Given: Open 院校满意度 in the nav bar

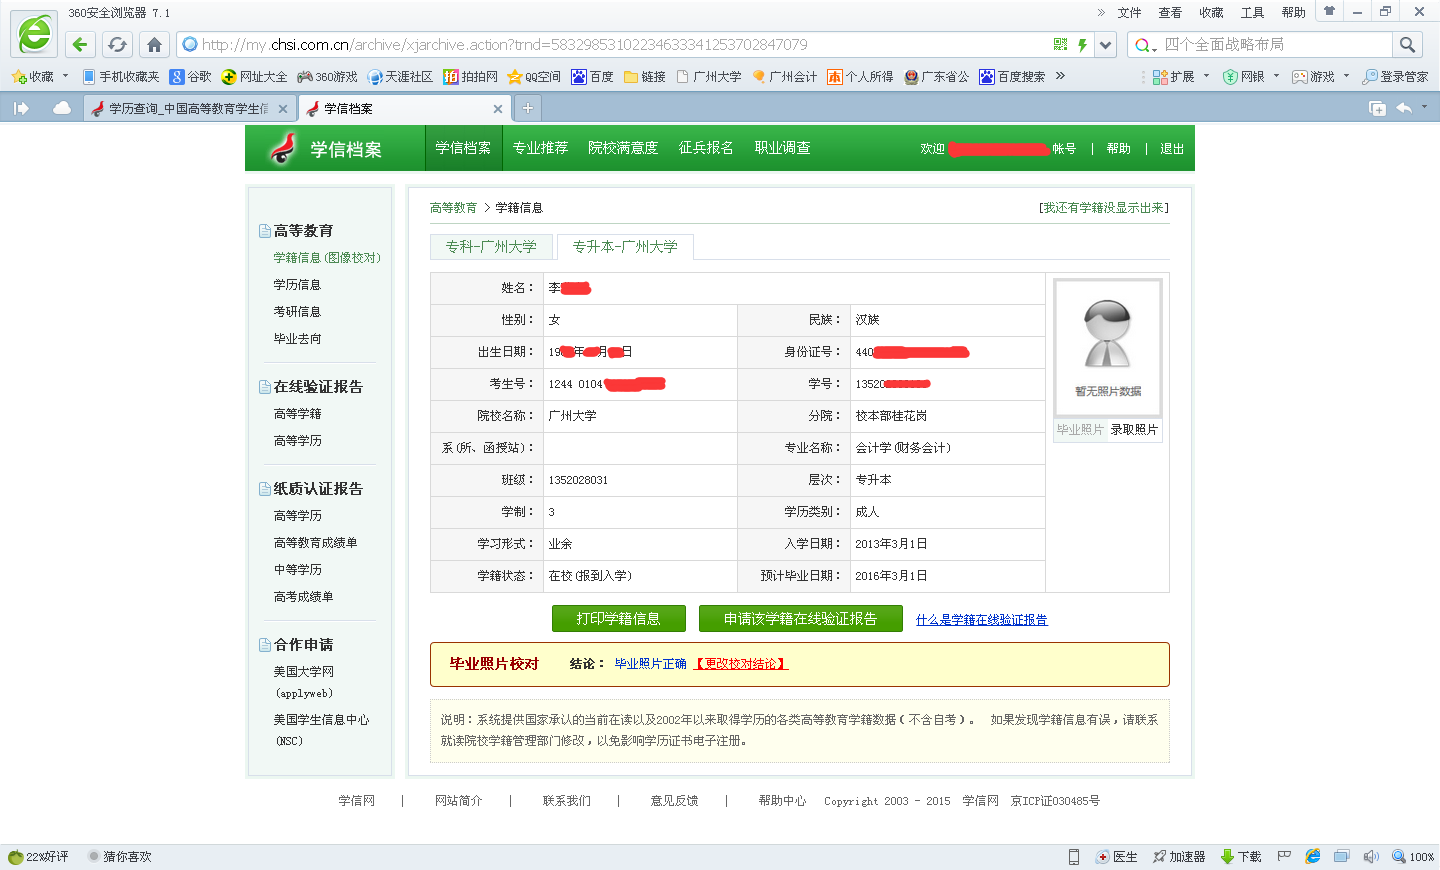Looking at the screenshot, I should pos(623,148).
